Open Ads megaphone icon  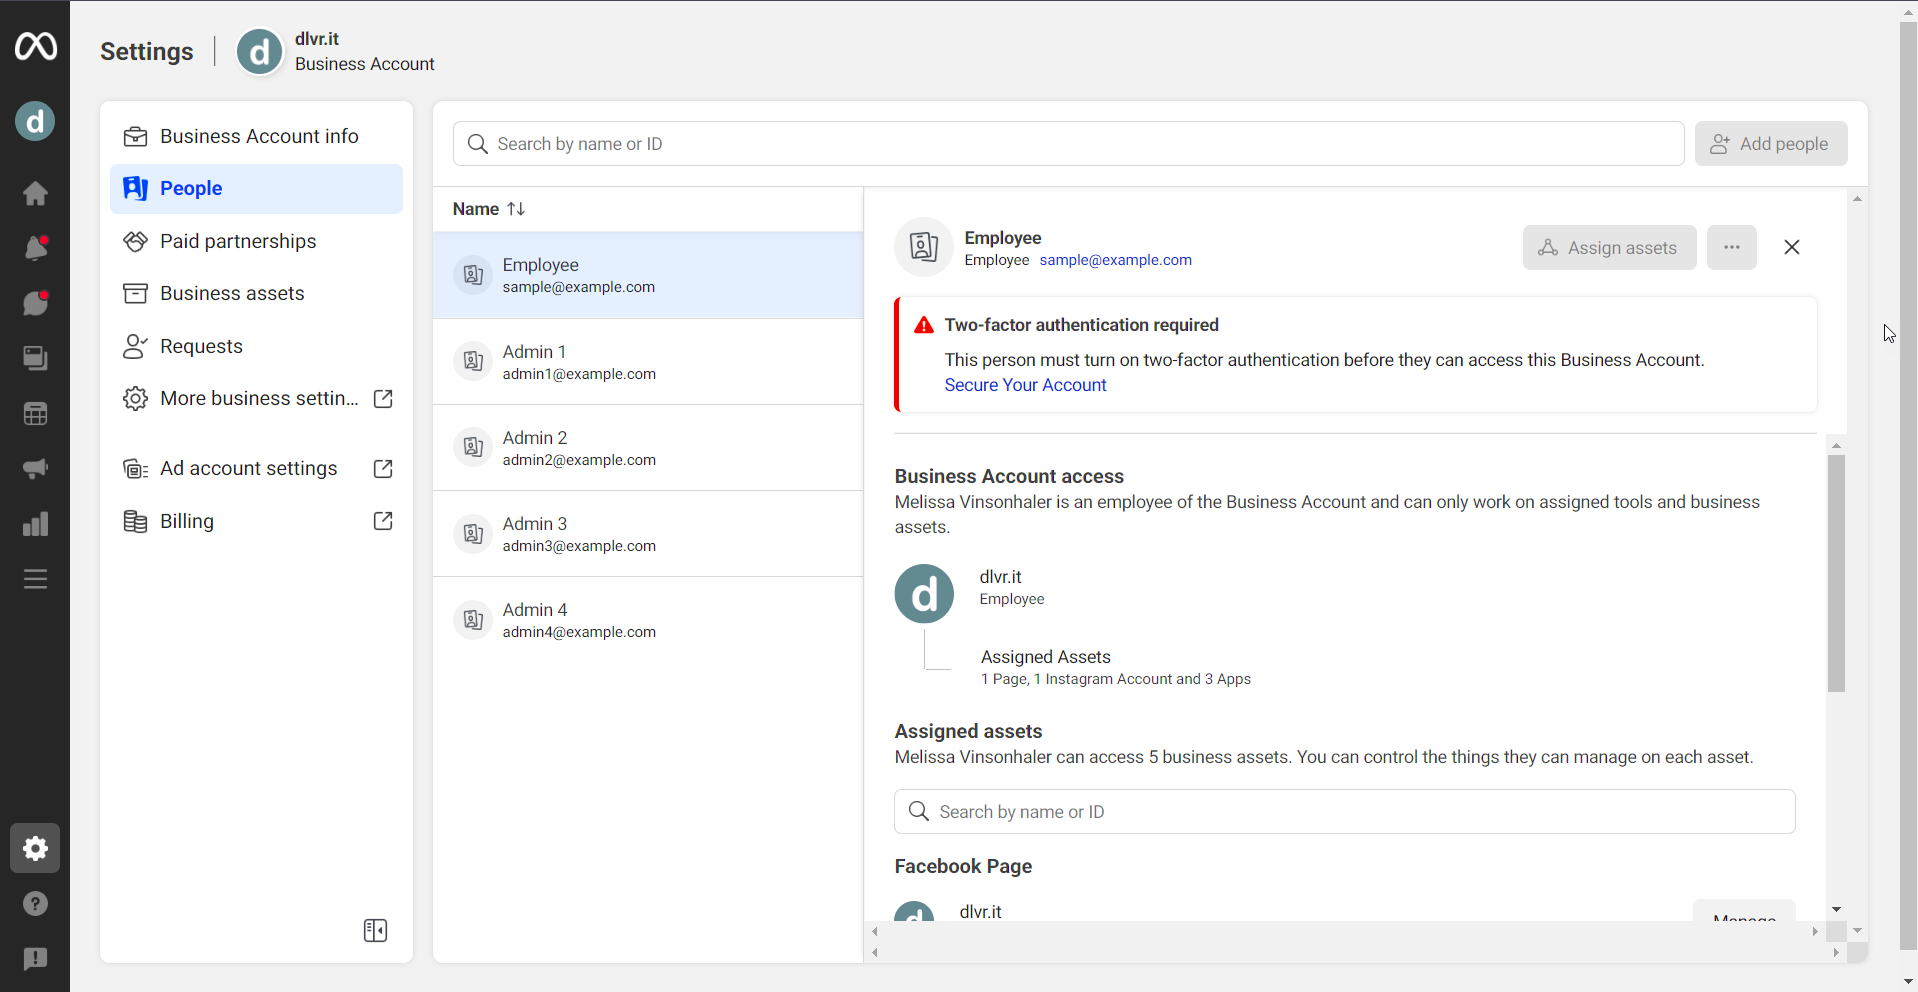[x=35, y=468]
